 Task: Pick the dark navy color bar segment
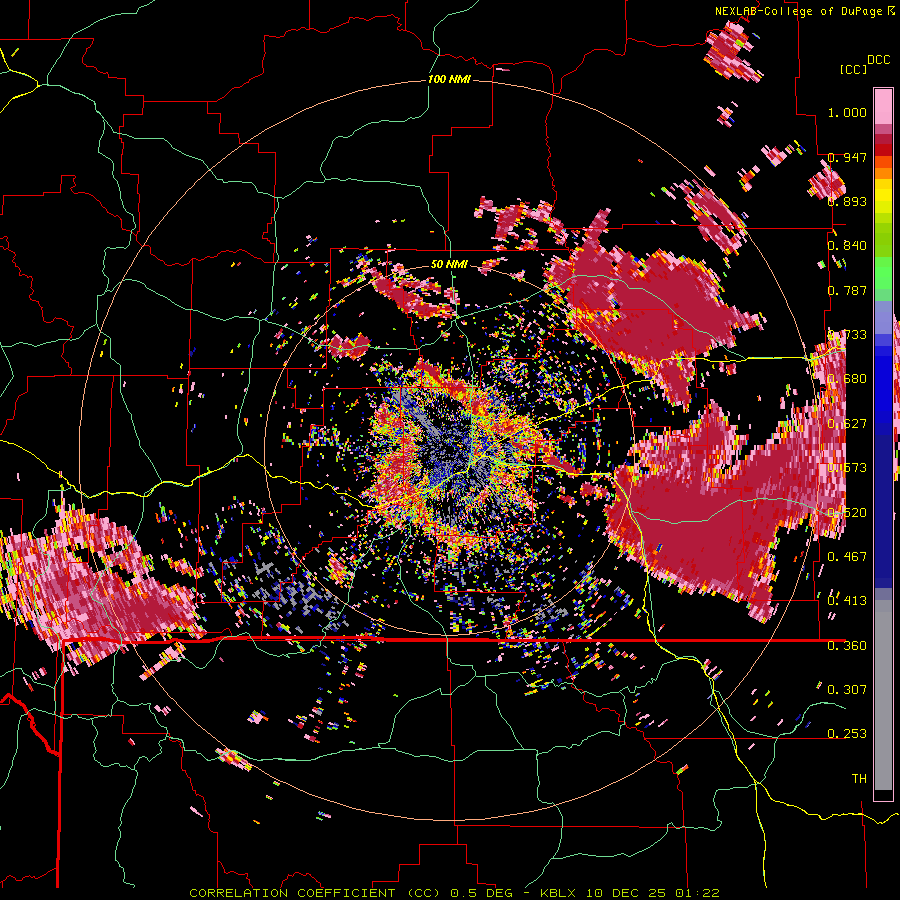pyautogui.click(x=883, y=505)
